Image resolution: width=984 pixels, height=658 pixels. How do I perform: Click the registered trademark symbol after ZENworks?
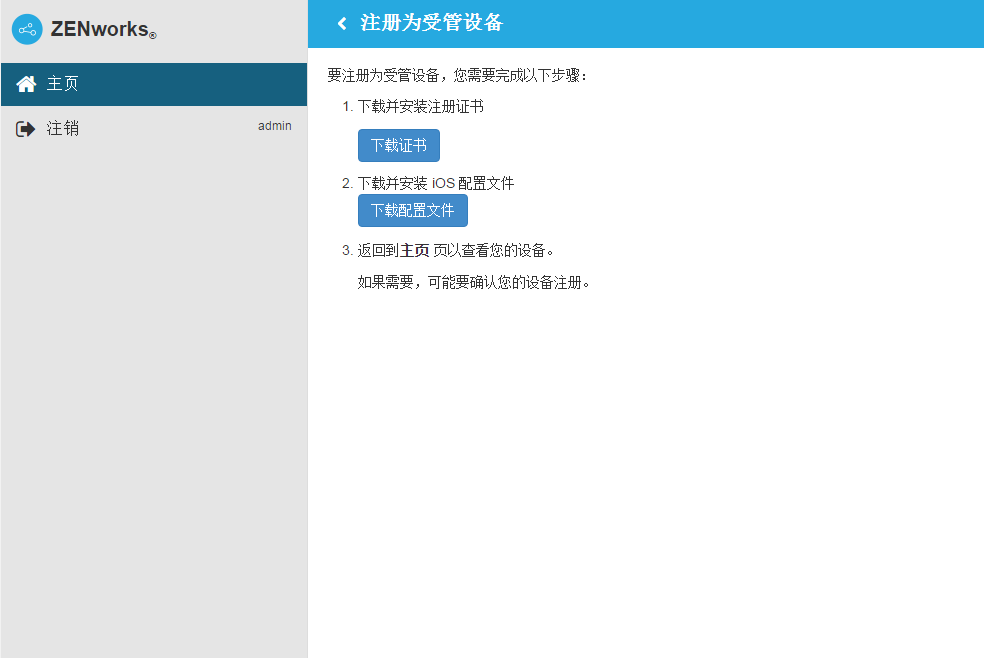coord(153,36)
